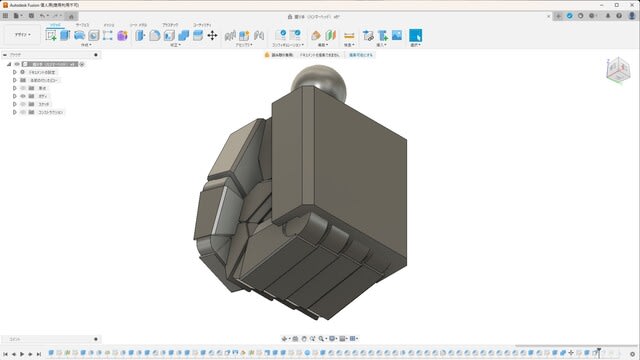Click the Select cursor tool icon
Image resolution: width=640 pixels, height=360 pixels.
[x=416, y=36]
